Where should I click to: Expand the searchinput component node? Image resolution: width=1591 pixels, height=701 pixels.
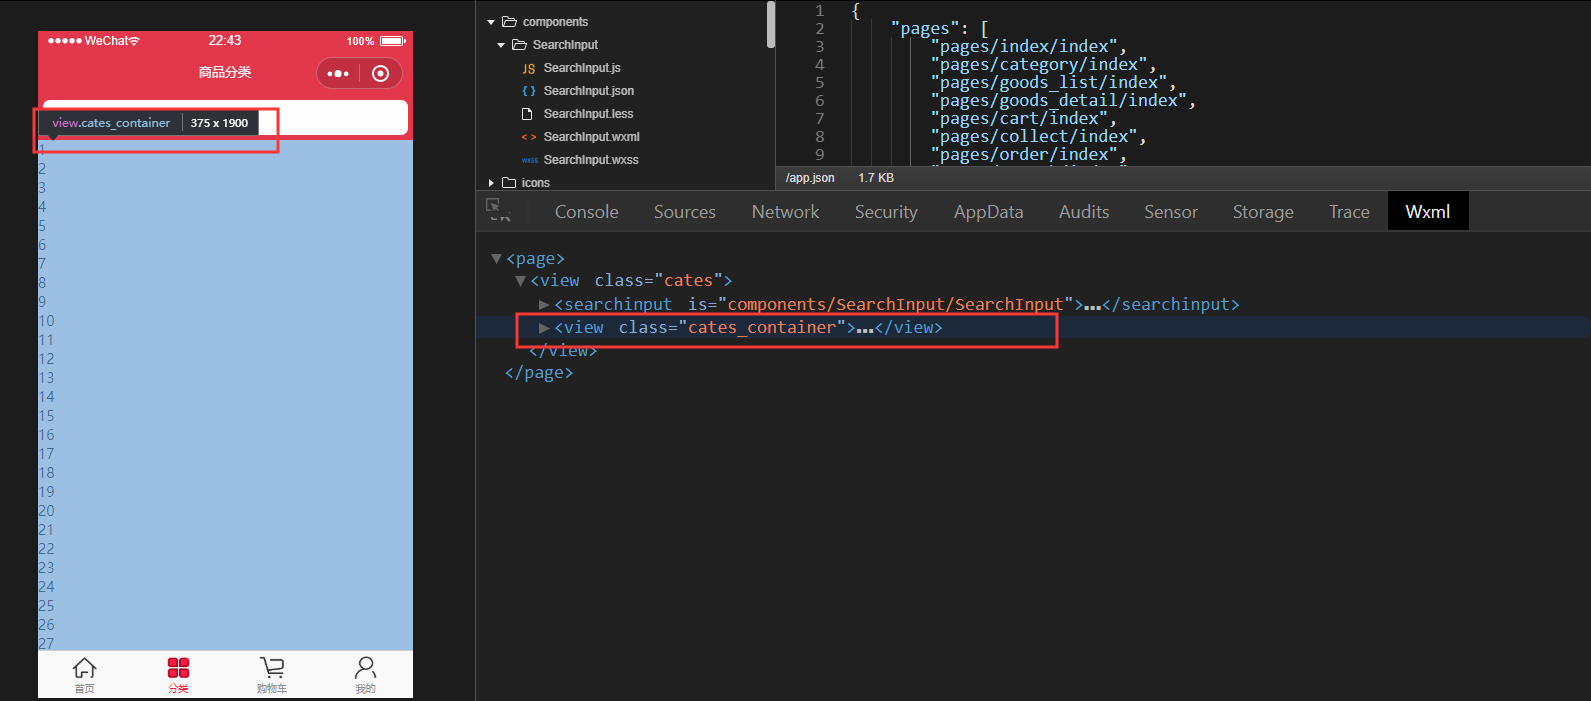click(544, 304)
